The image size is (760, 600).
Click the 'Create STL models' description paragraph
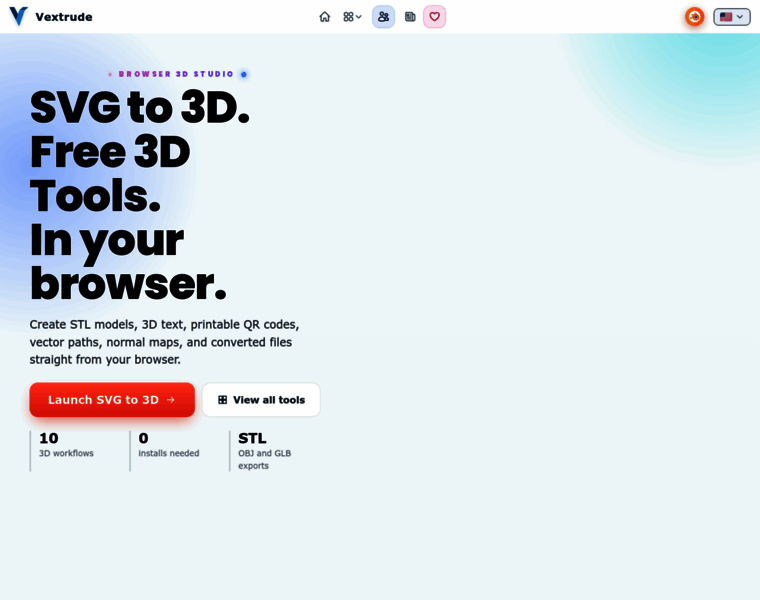pyautogui.click(x=164, y=342)
